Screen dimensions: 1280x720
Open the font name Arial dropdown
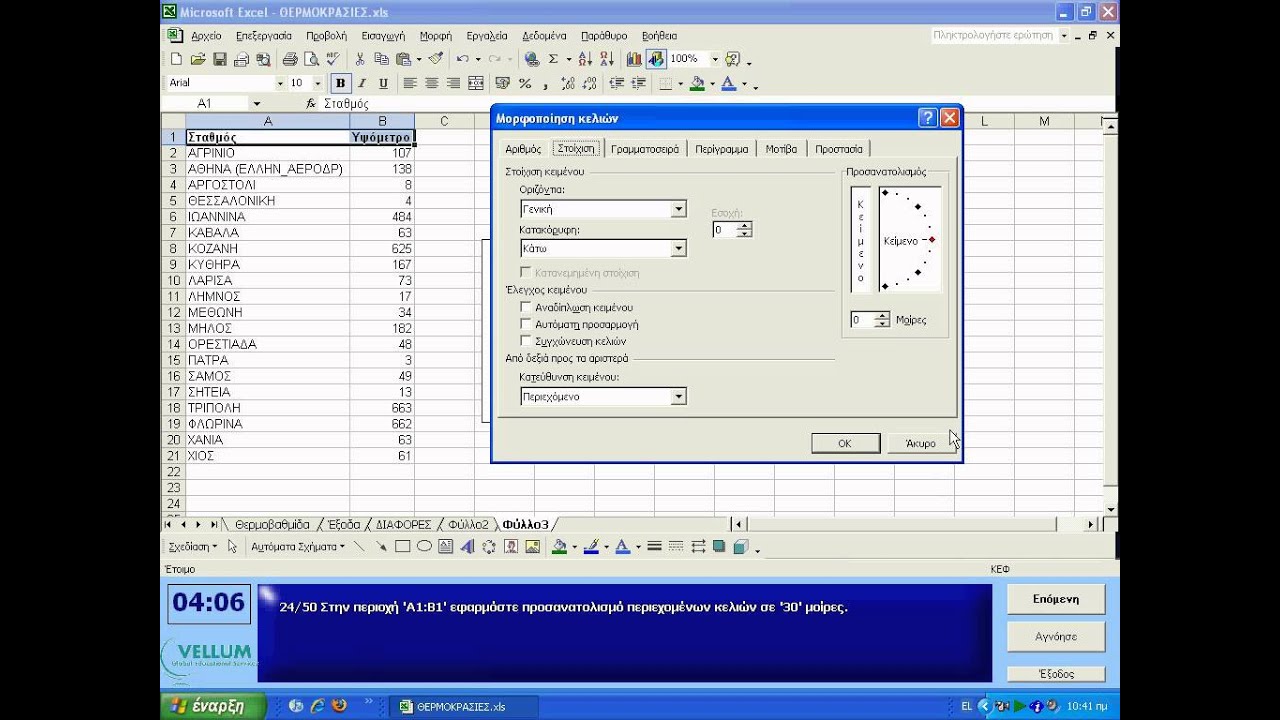[280, 83]
